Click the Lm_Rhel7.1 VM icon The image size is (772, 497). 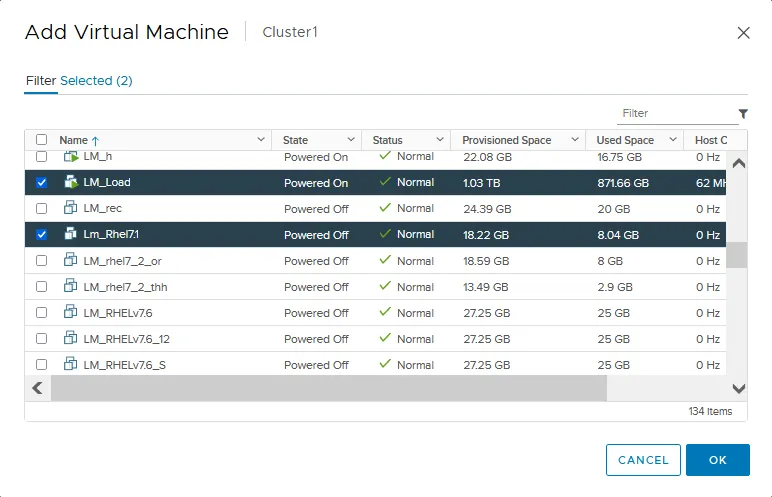(x=70, y=234)
